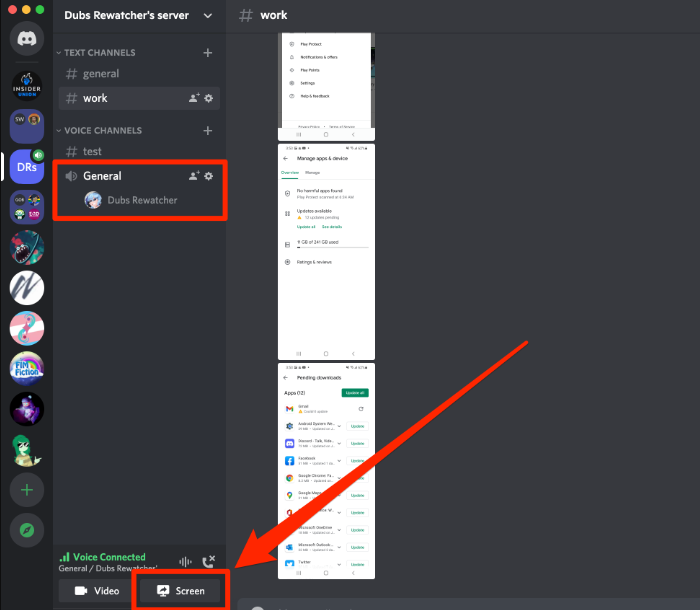Image resolution: width=700 pixels, height=610 pixels.
Task: Open the green-haired character server icon
Action: 27,450
